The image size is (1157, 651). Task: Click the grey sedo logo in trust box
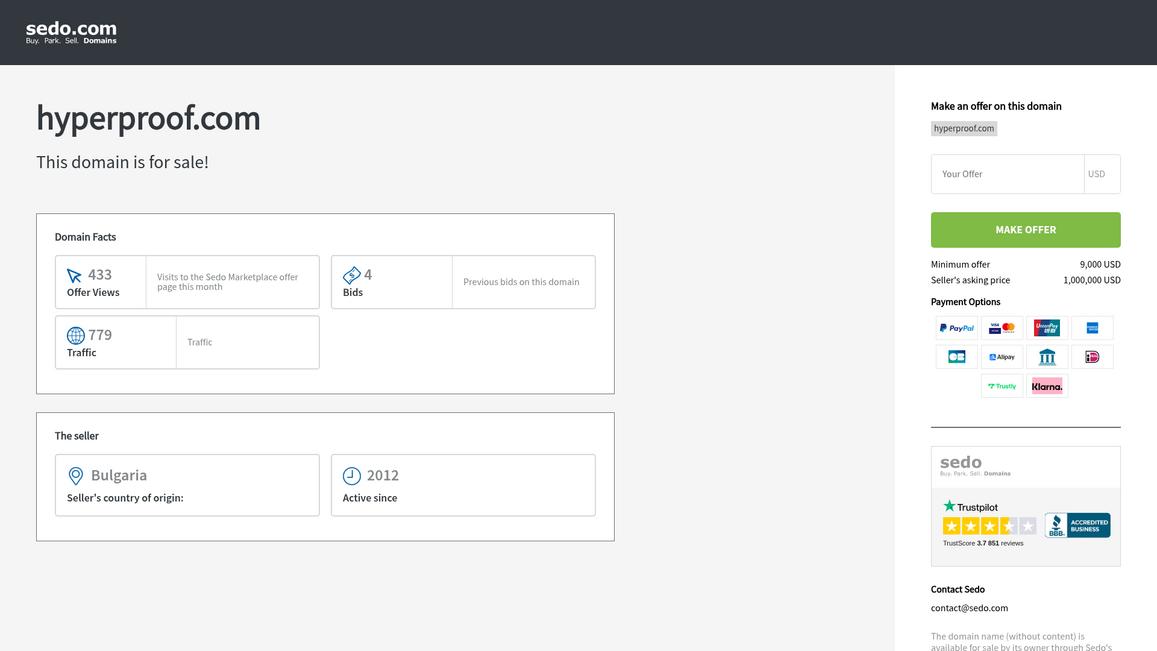click(975, 466)
